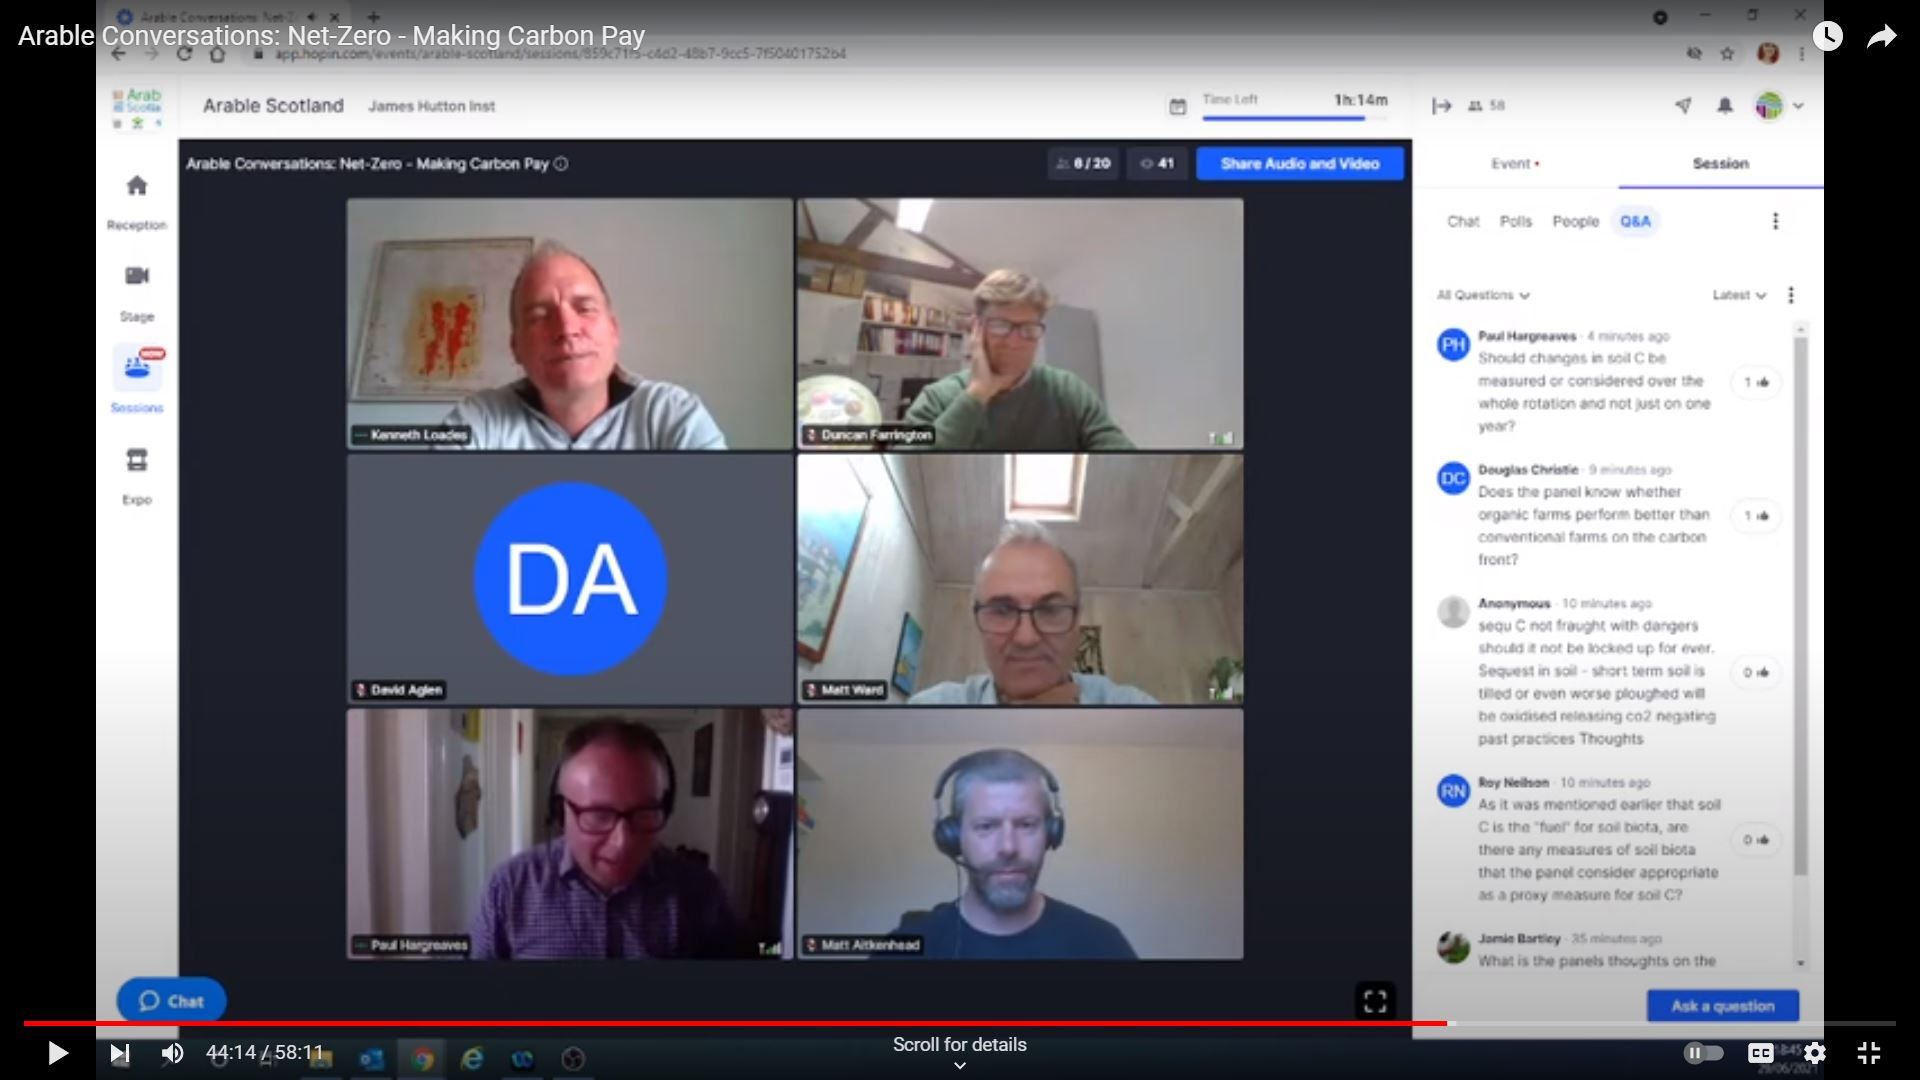This screenshot has width=1920, height=1080.
Task: Expand Scroll for details chevron
Action: (960, 1065)
